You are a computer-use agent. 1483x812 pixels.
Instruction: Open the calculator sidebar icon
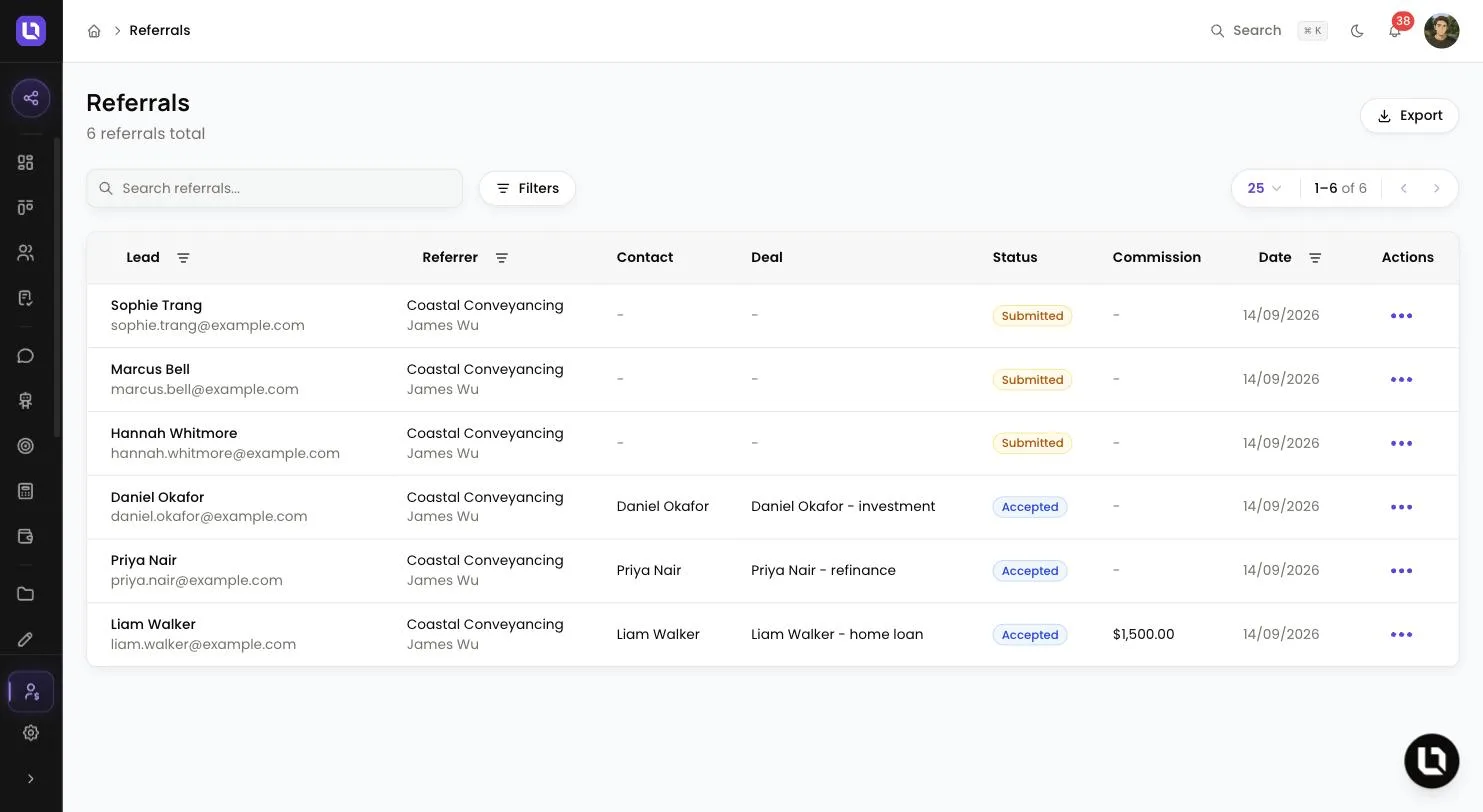coord(26,491)
